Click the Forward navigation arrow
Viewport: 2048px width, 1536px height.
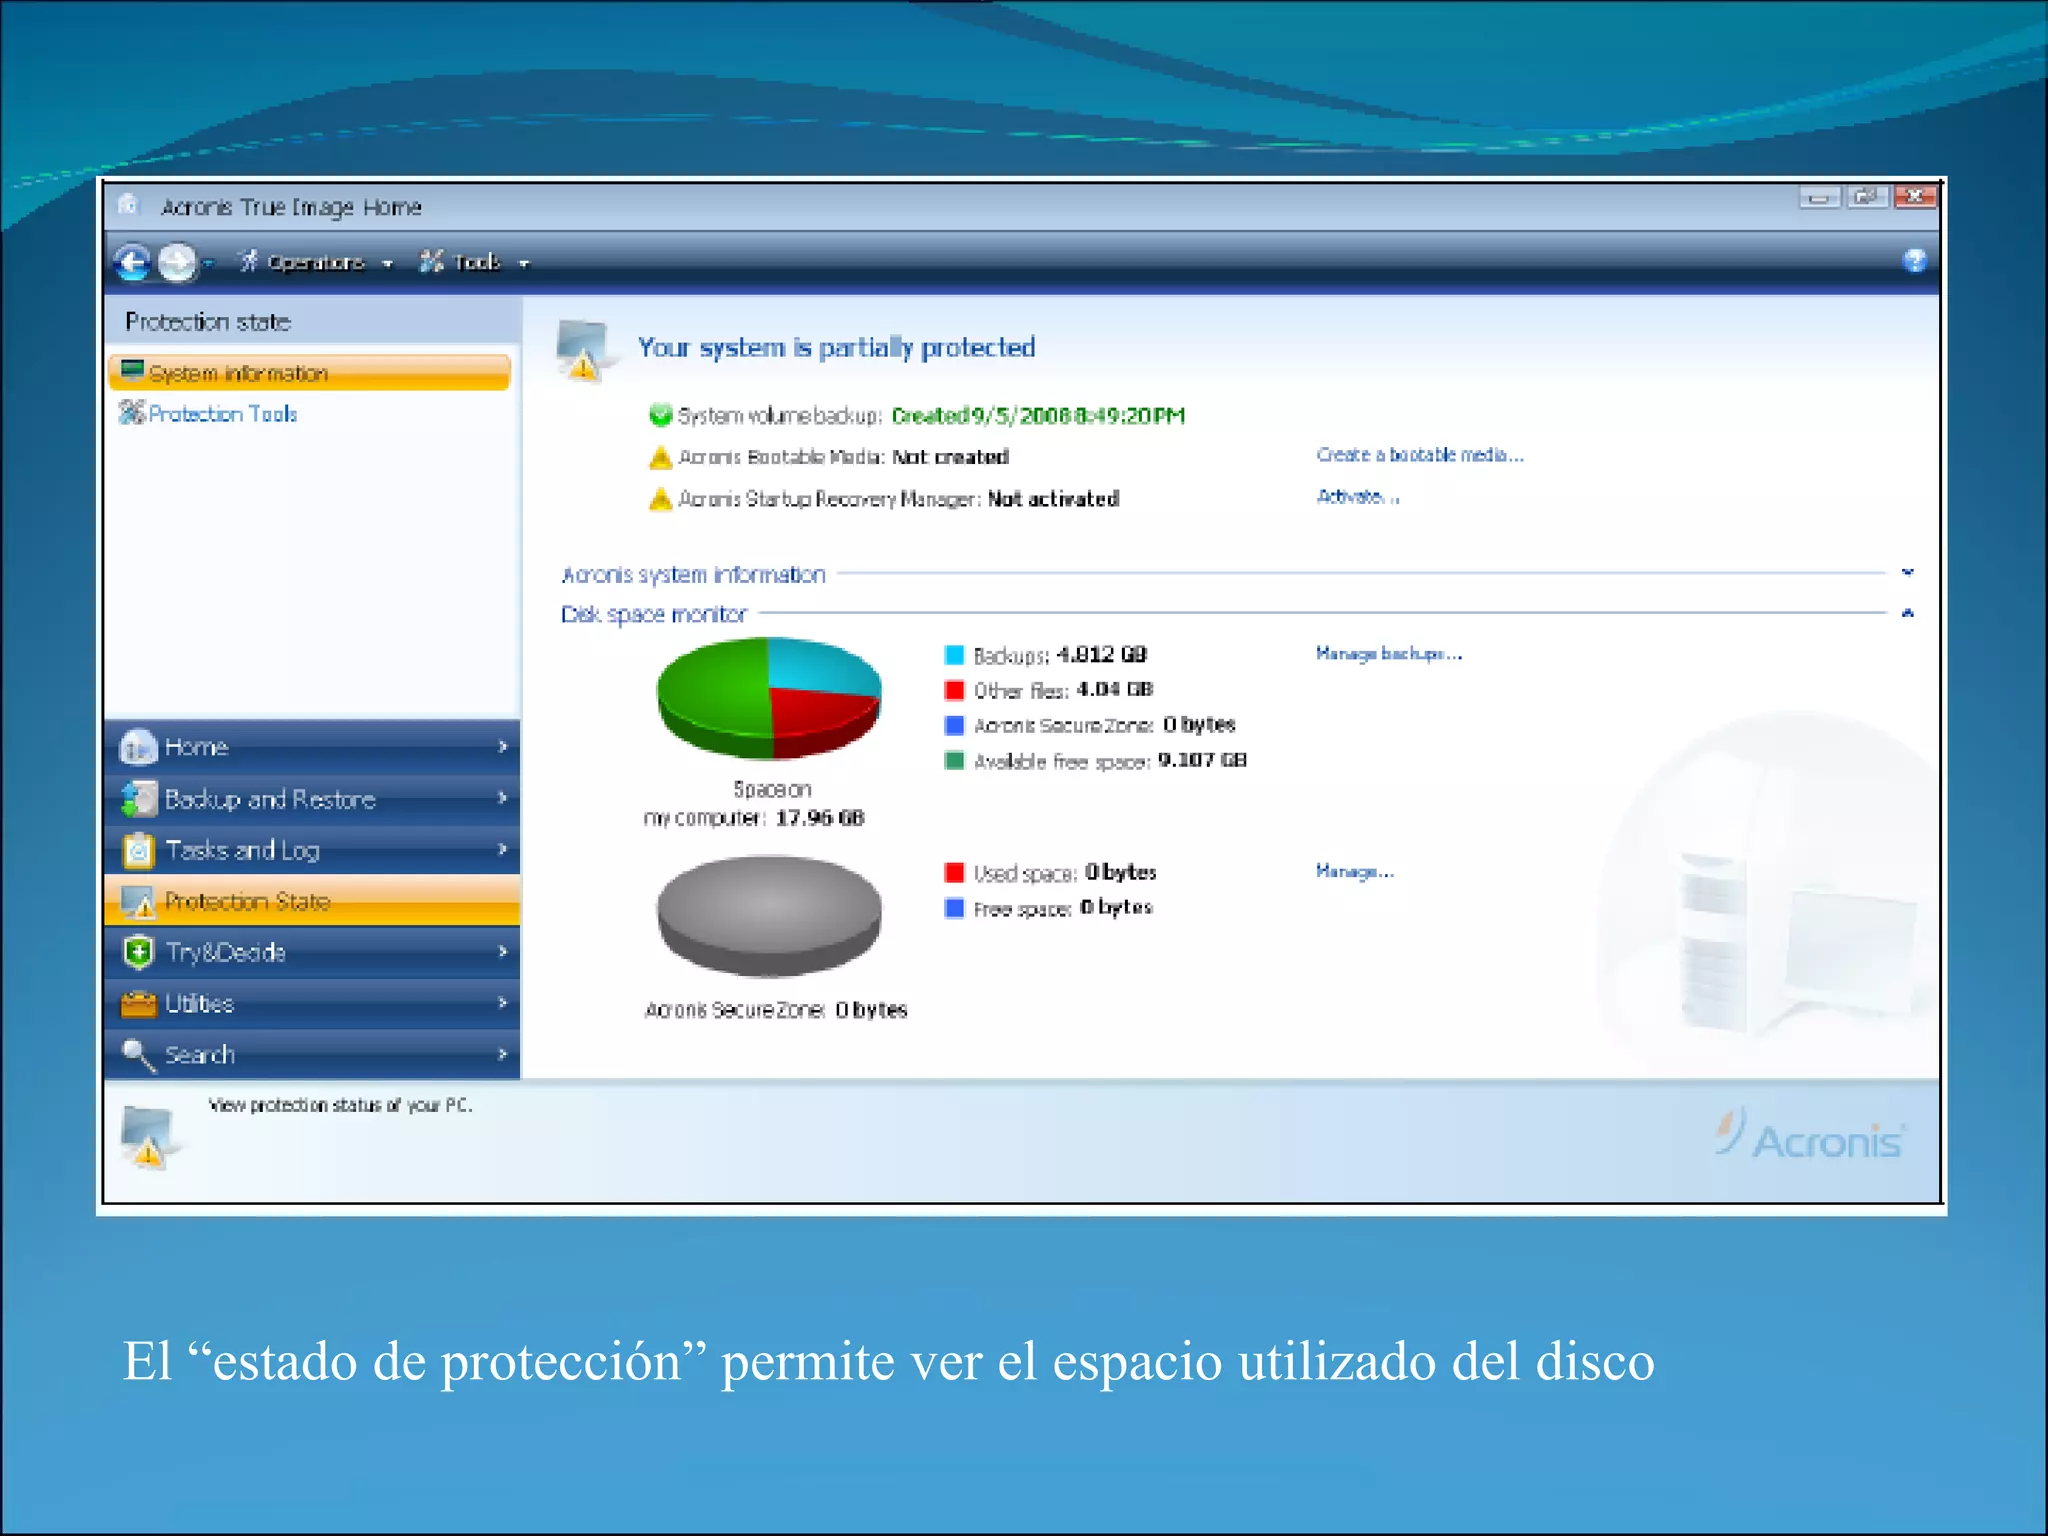coord(177,262)
